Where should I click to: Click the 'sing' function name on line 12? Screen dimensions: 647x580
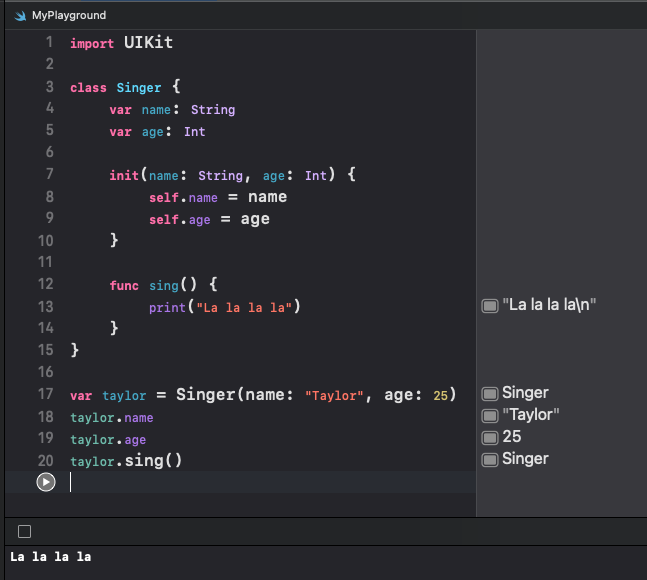coord(163,285)
